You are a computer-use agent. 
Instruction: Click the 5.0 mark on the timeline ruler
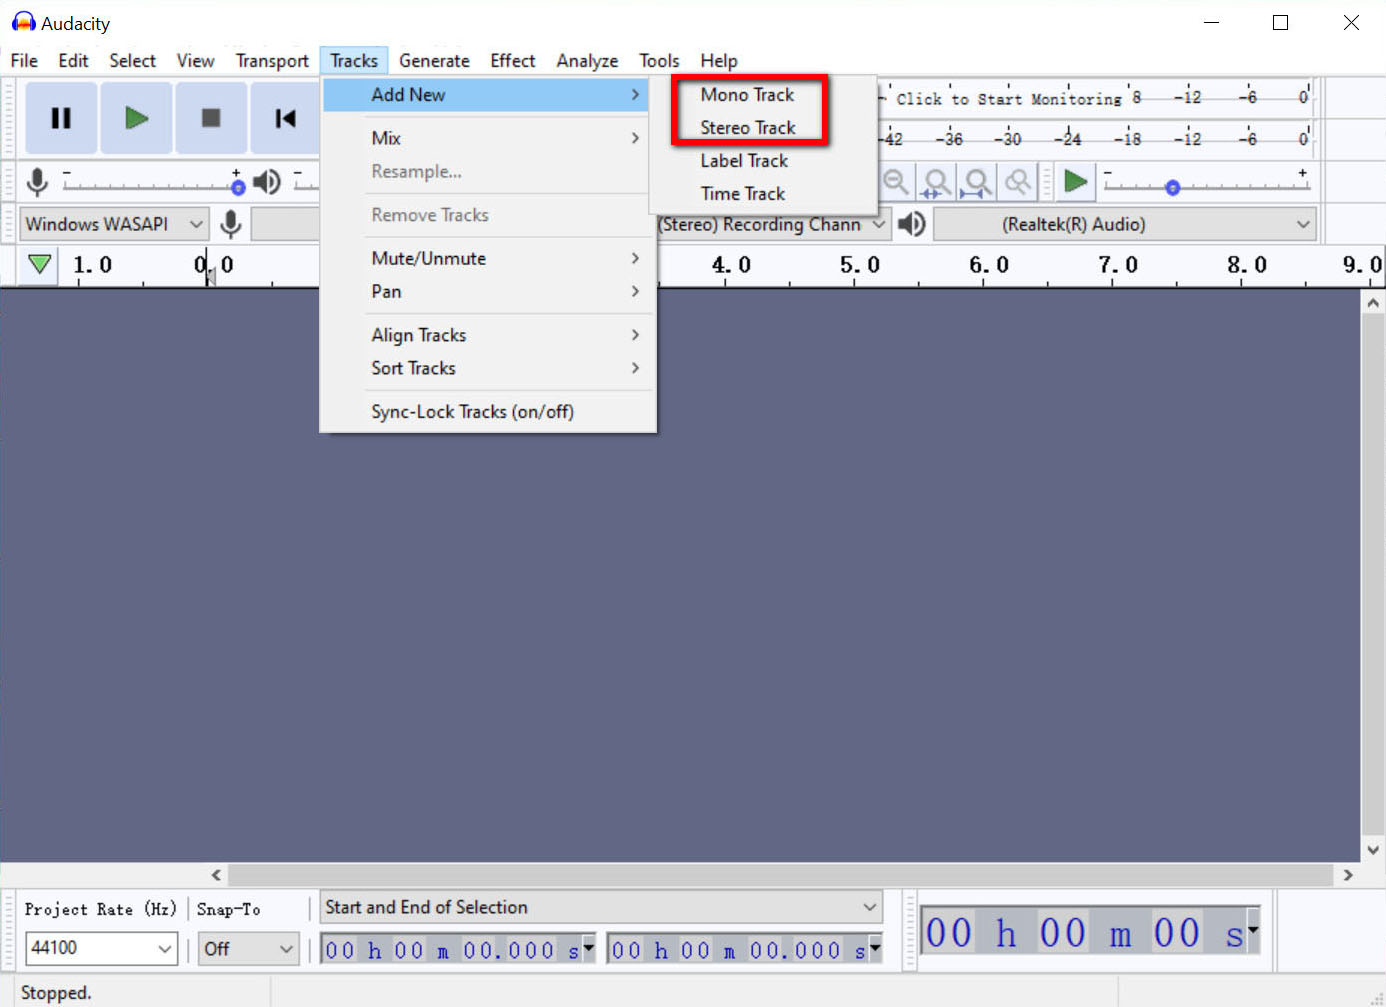tap(859, 265)
